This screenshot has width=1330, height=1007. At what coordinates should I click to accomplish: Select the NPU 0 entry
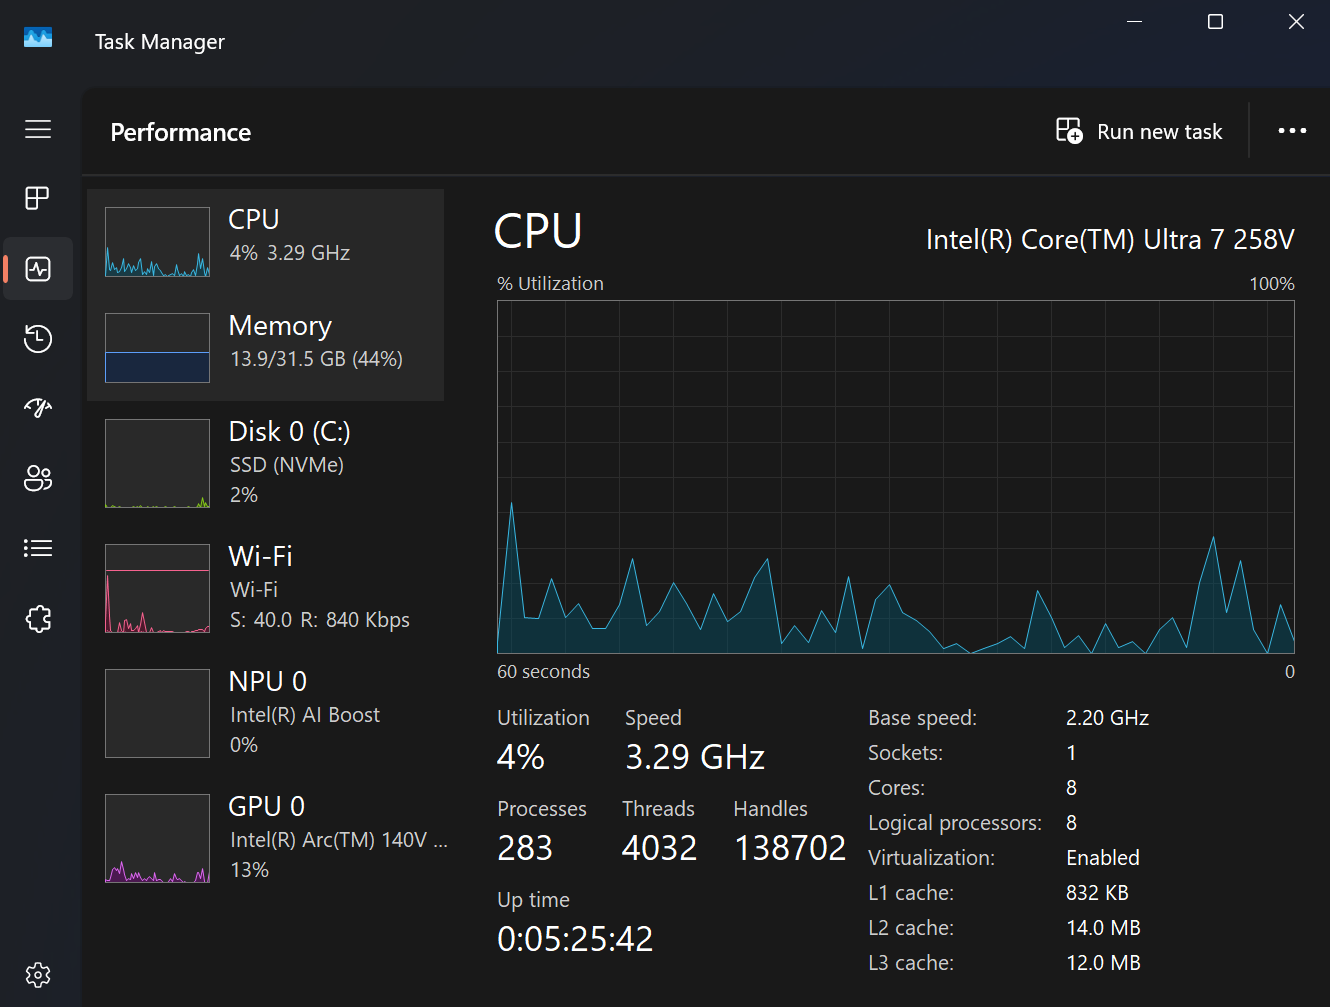[266, 713]
